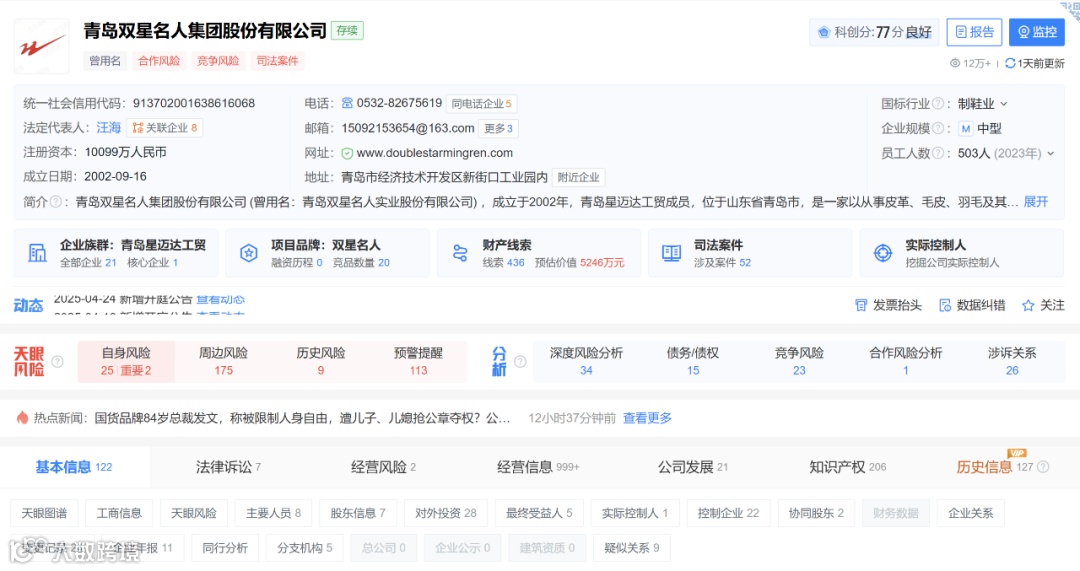
Task: Select 预警提醒 113 tab
Action: pyautogui.click(x=418, y=362)
